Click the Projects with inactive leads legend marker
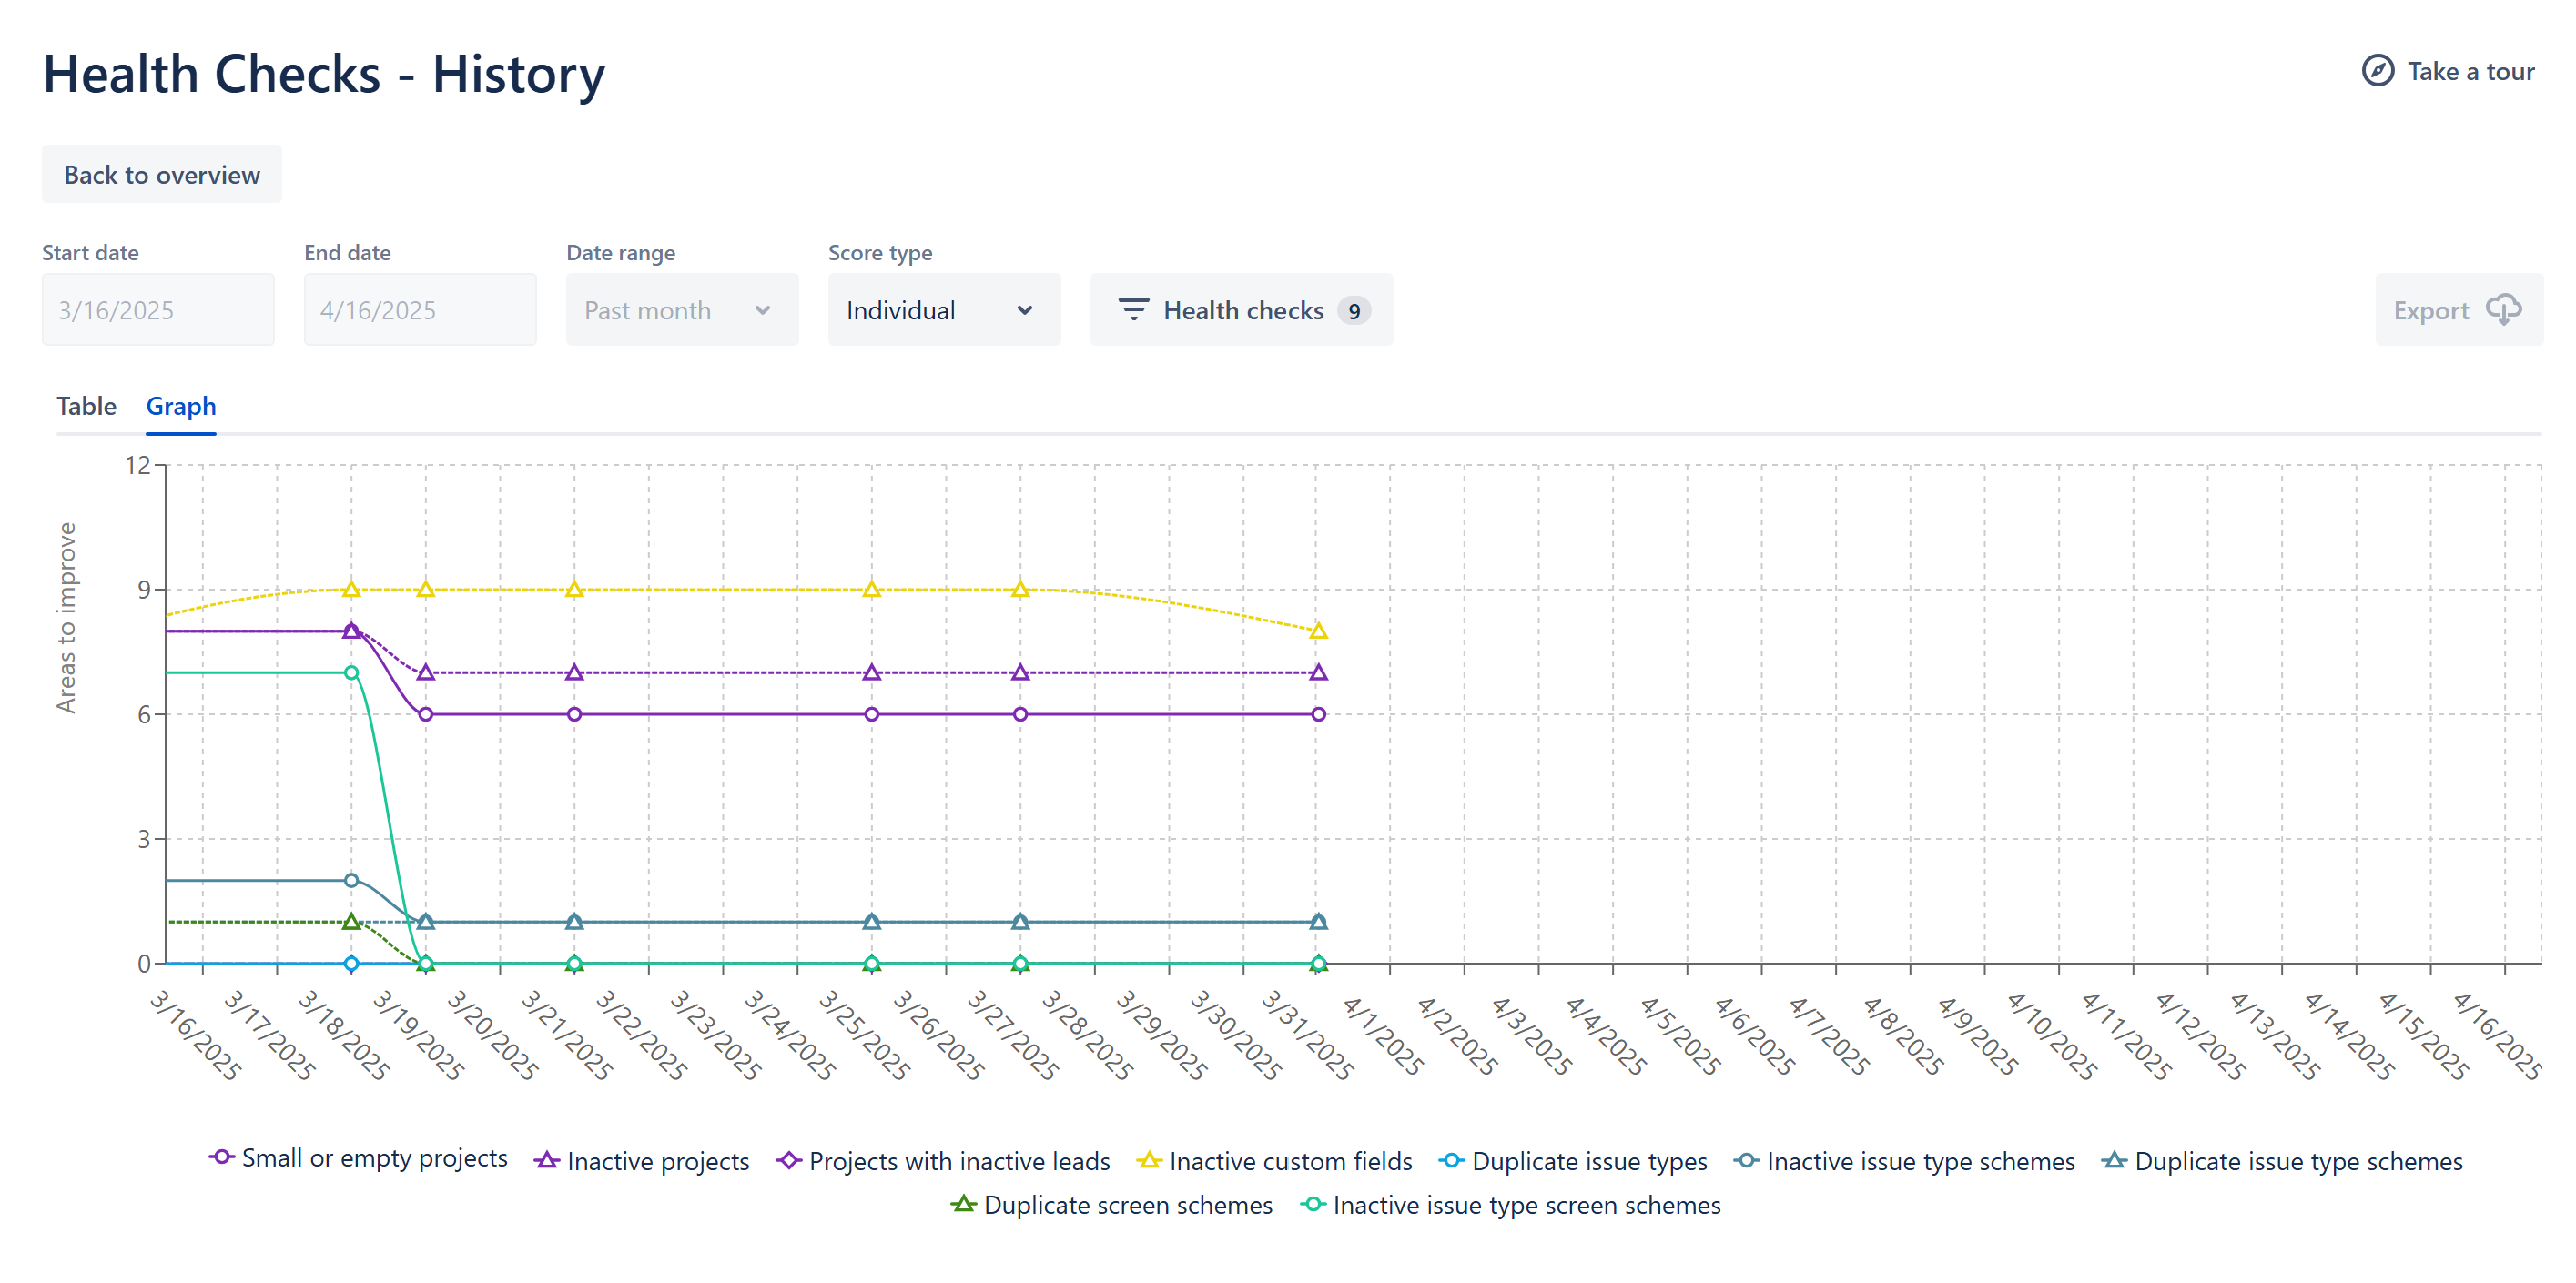The height and width of the screenshot is (1283, 2576). coord(789,1160)
